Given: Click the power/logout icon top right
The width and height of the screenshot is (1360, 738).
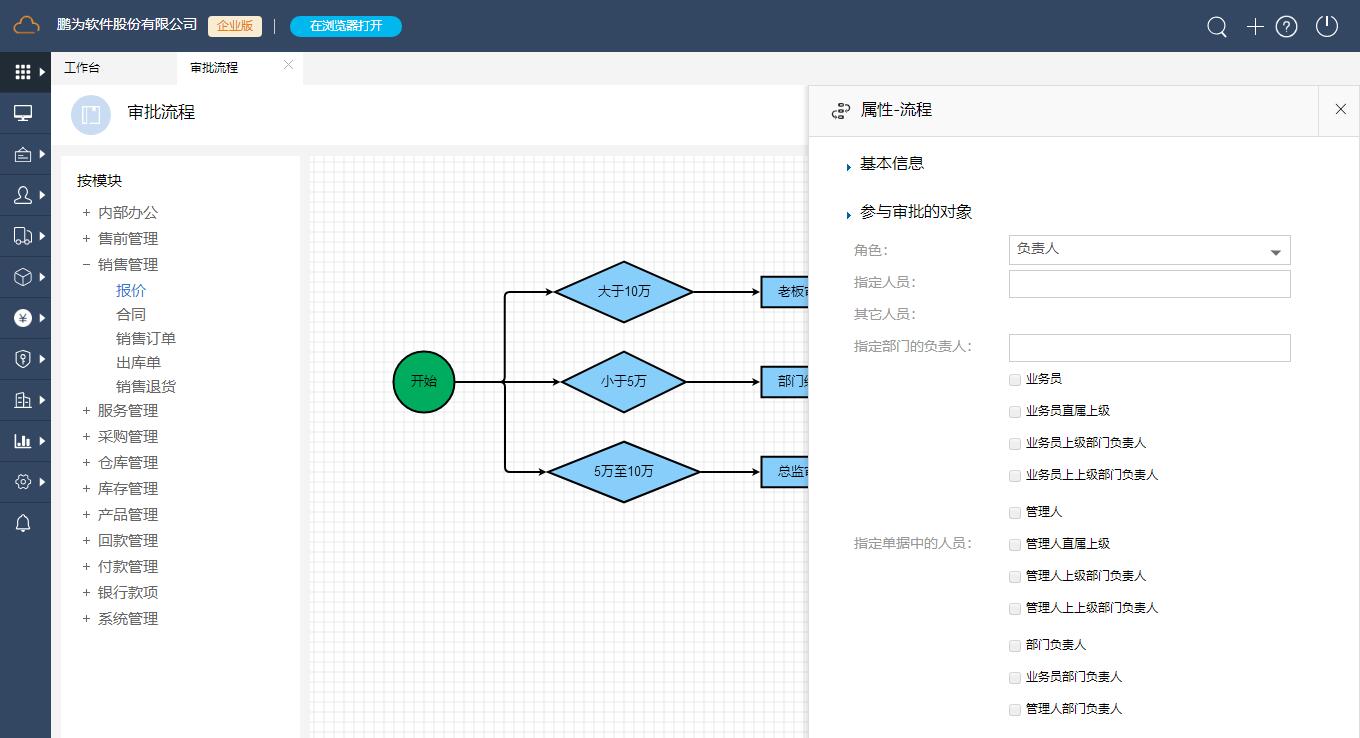Looking at the screenshot, I should pyautogui.click(x=1326, y=27).
